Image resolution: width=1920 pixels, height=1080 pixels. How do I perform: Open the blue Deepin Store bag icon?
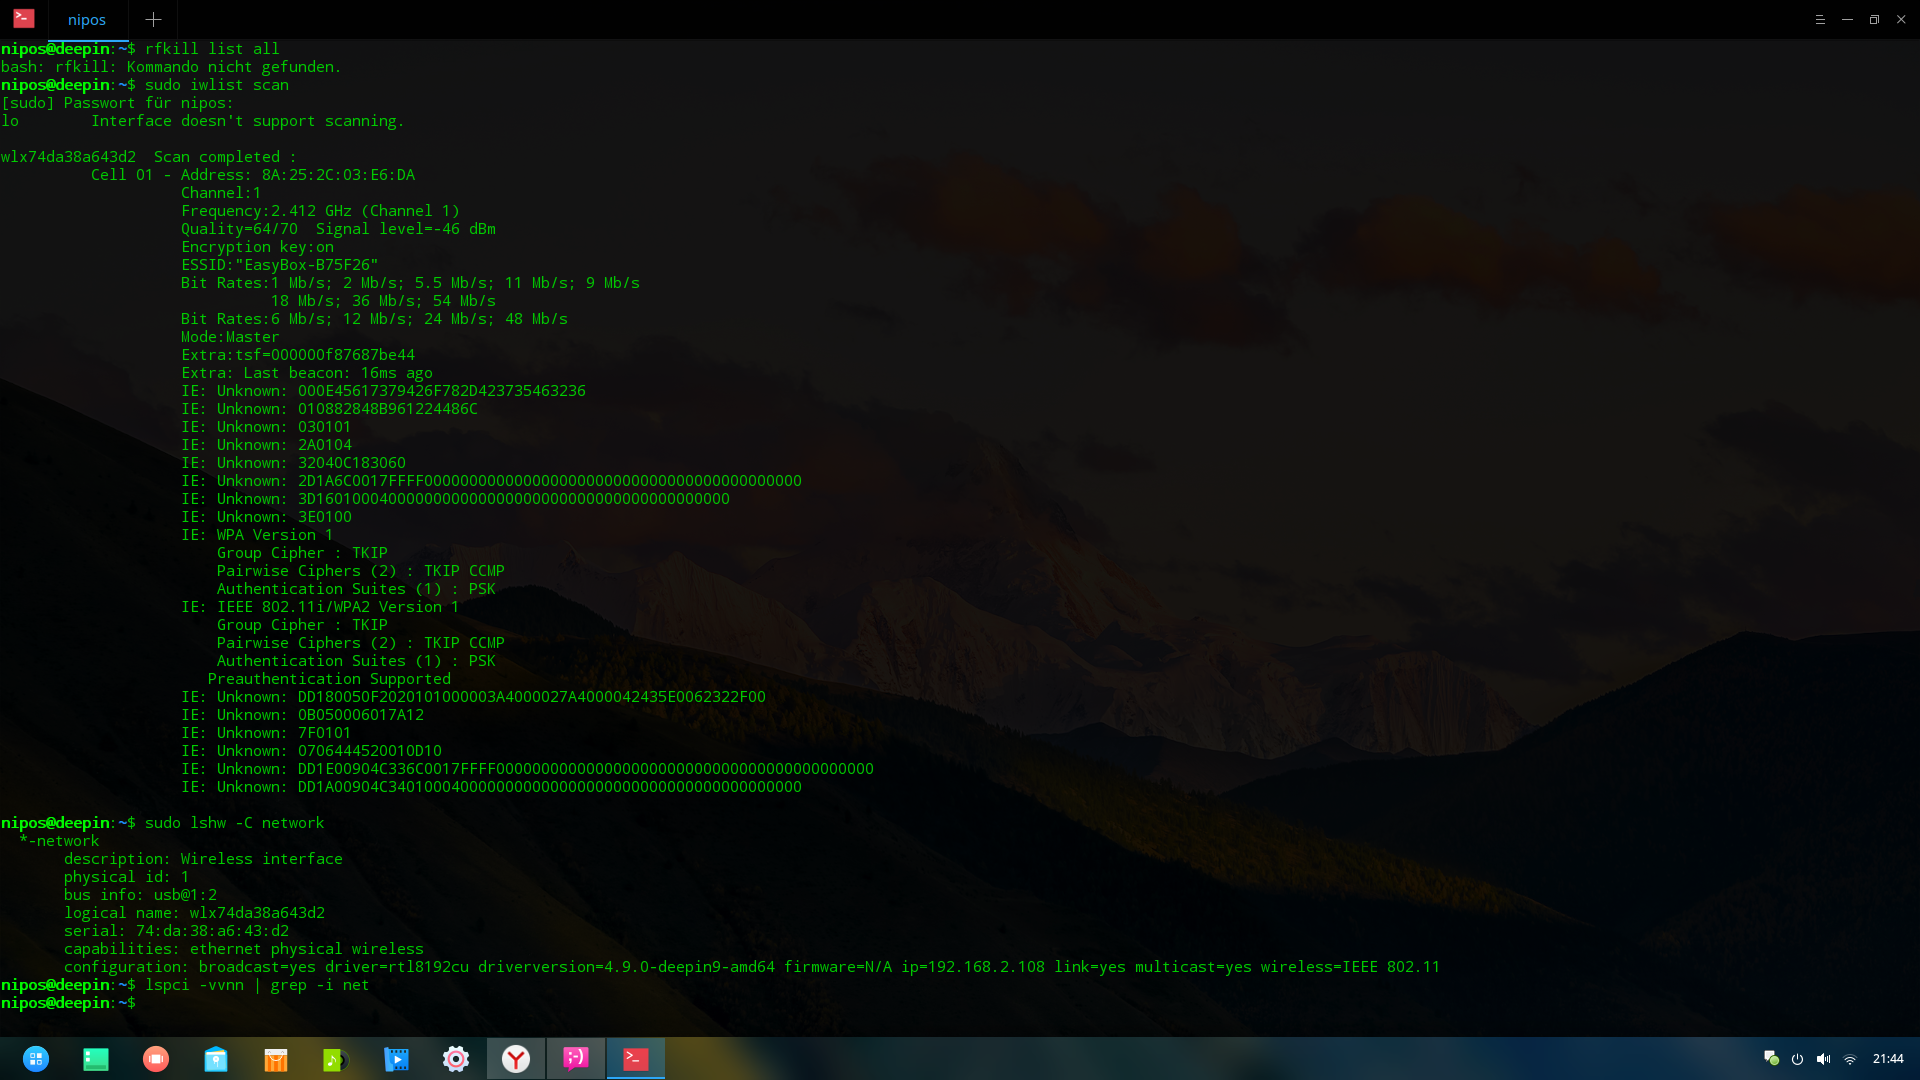coord(216,1059)
